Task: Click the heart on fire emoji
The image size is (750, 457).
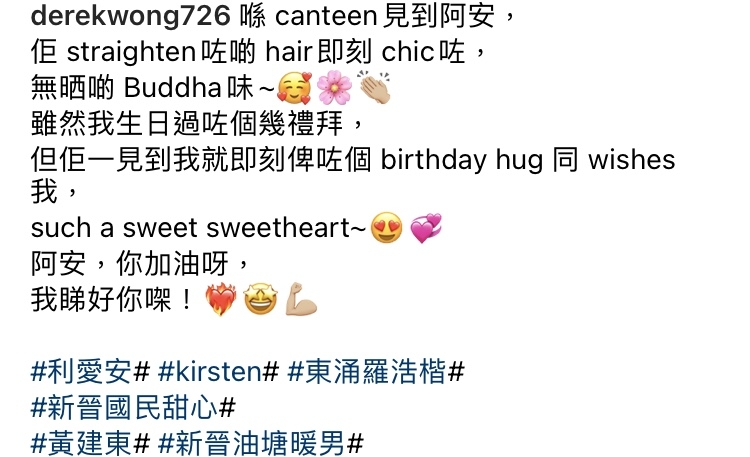Action: click(x=221, y=300)
